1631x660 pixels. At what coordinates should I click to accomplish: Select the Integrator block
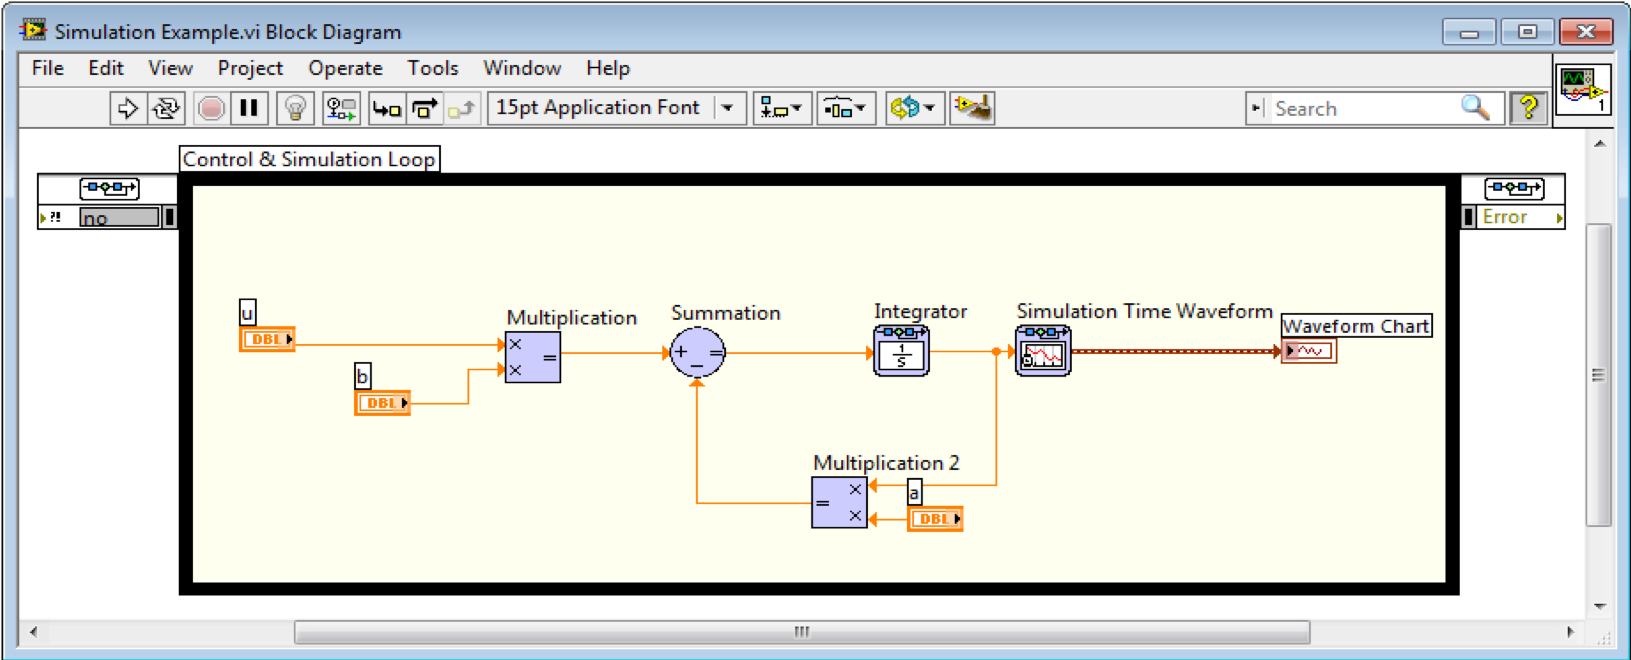(901, 351)
